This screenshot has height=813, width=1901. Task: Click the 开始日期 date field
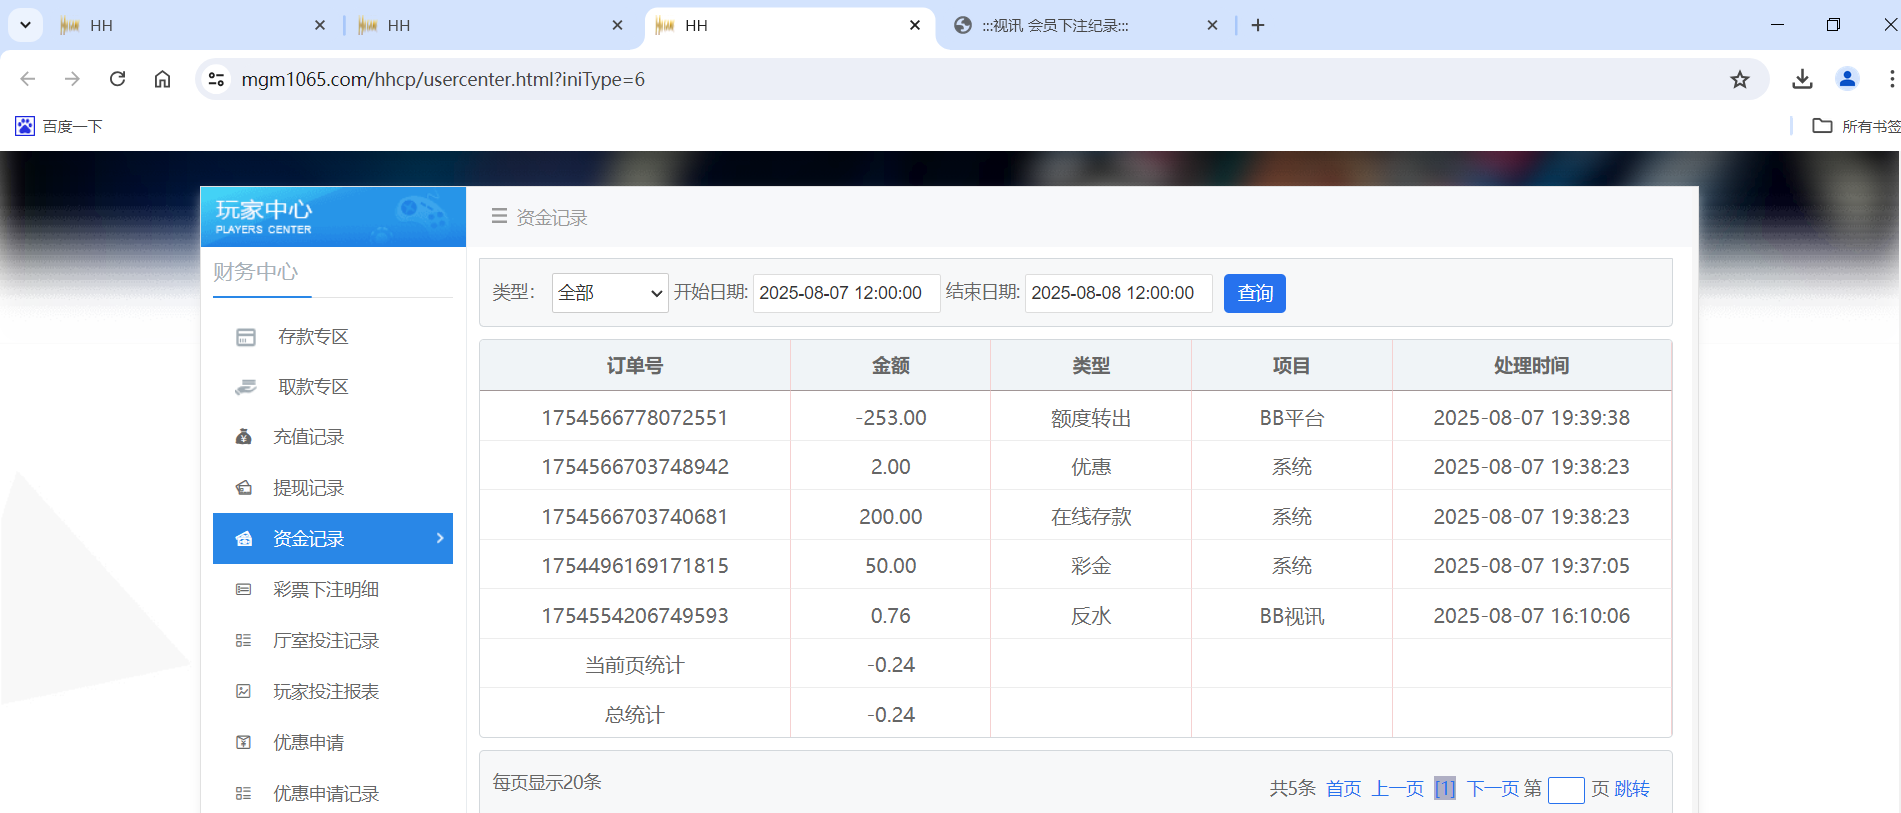pyautogui.click(x=845, y=293)
